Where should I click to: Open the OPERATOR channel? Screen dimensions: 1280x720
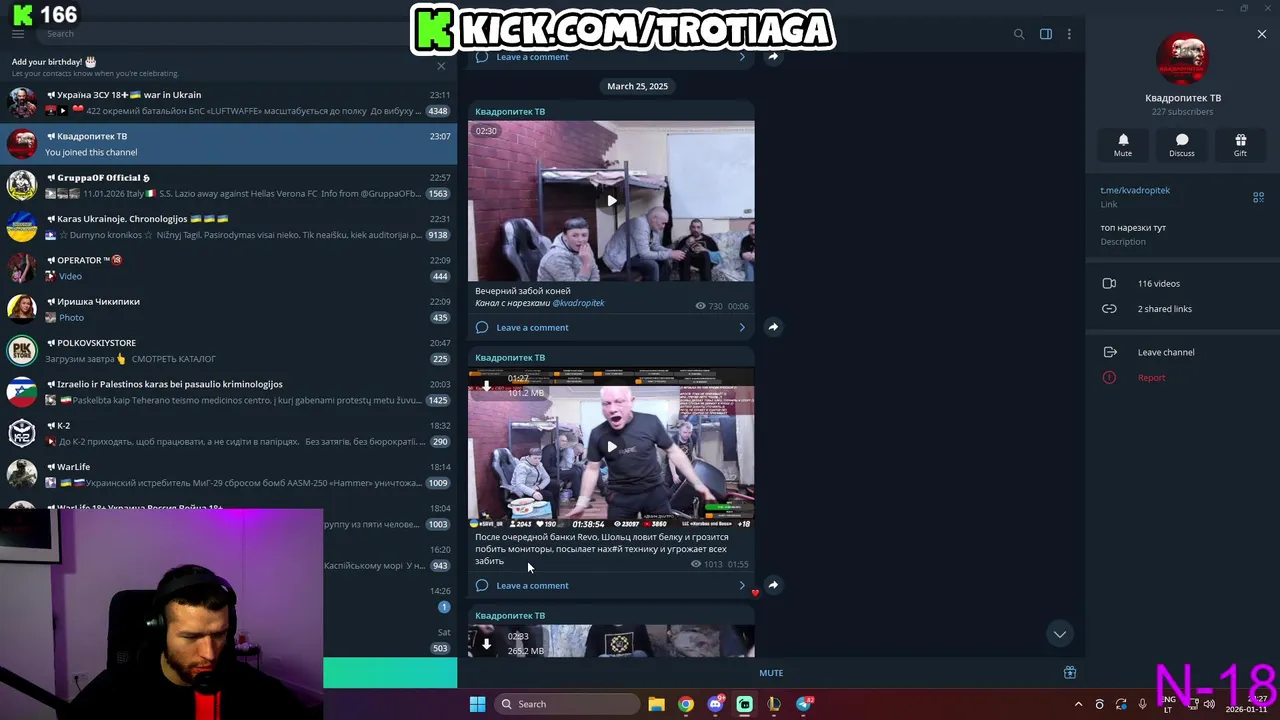pos(228,268)
